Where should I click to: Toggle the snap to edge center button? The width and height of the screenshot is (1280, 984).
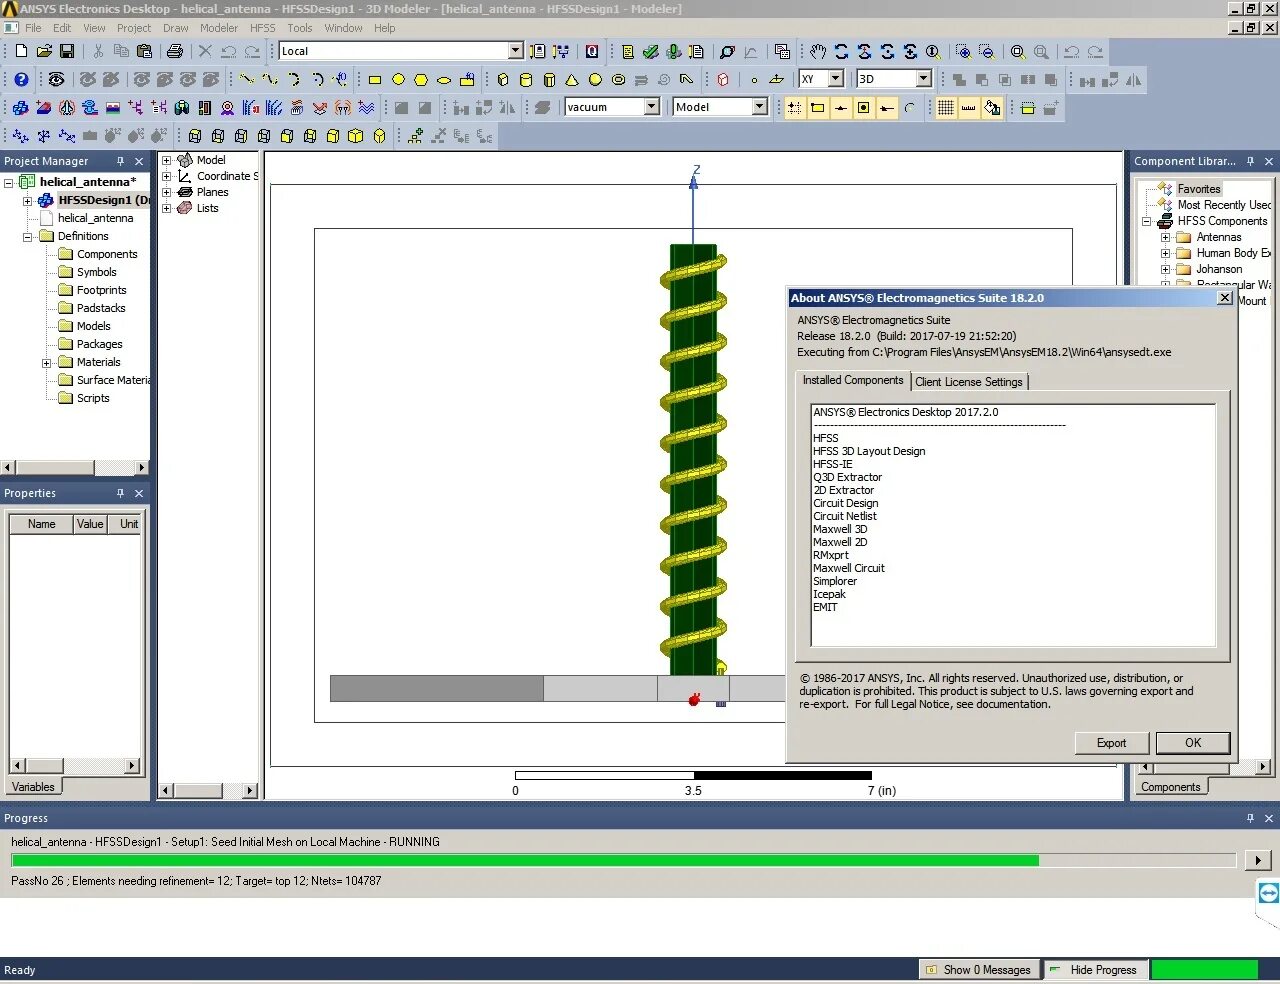point(841,107)
